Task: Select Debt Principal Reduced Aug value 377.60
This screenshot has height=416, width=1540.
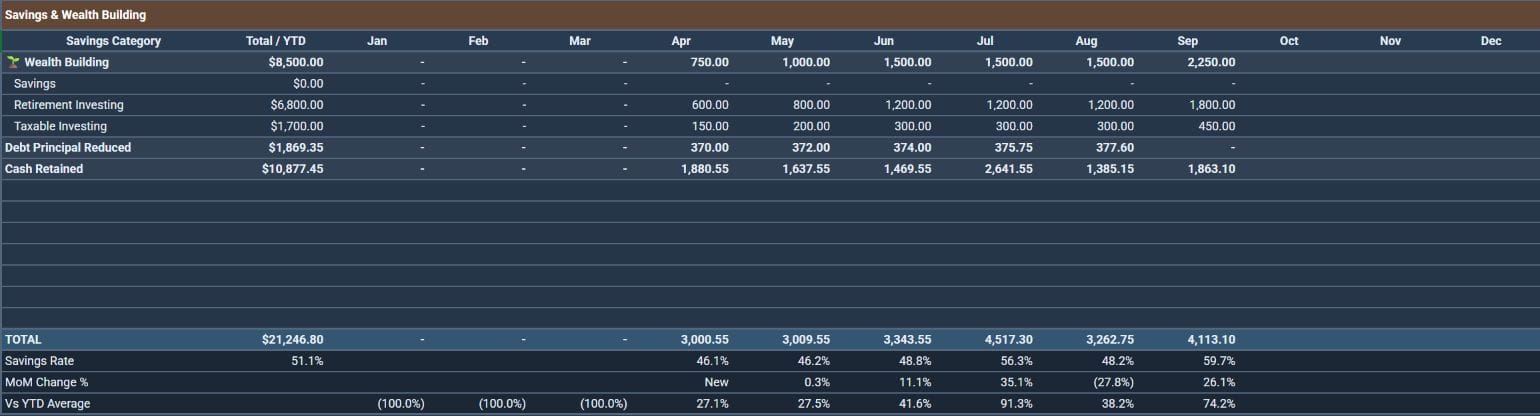Action: coord(1115,148)
